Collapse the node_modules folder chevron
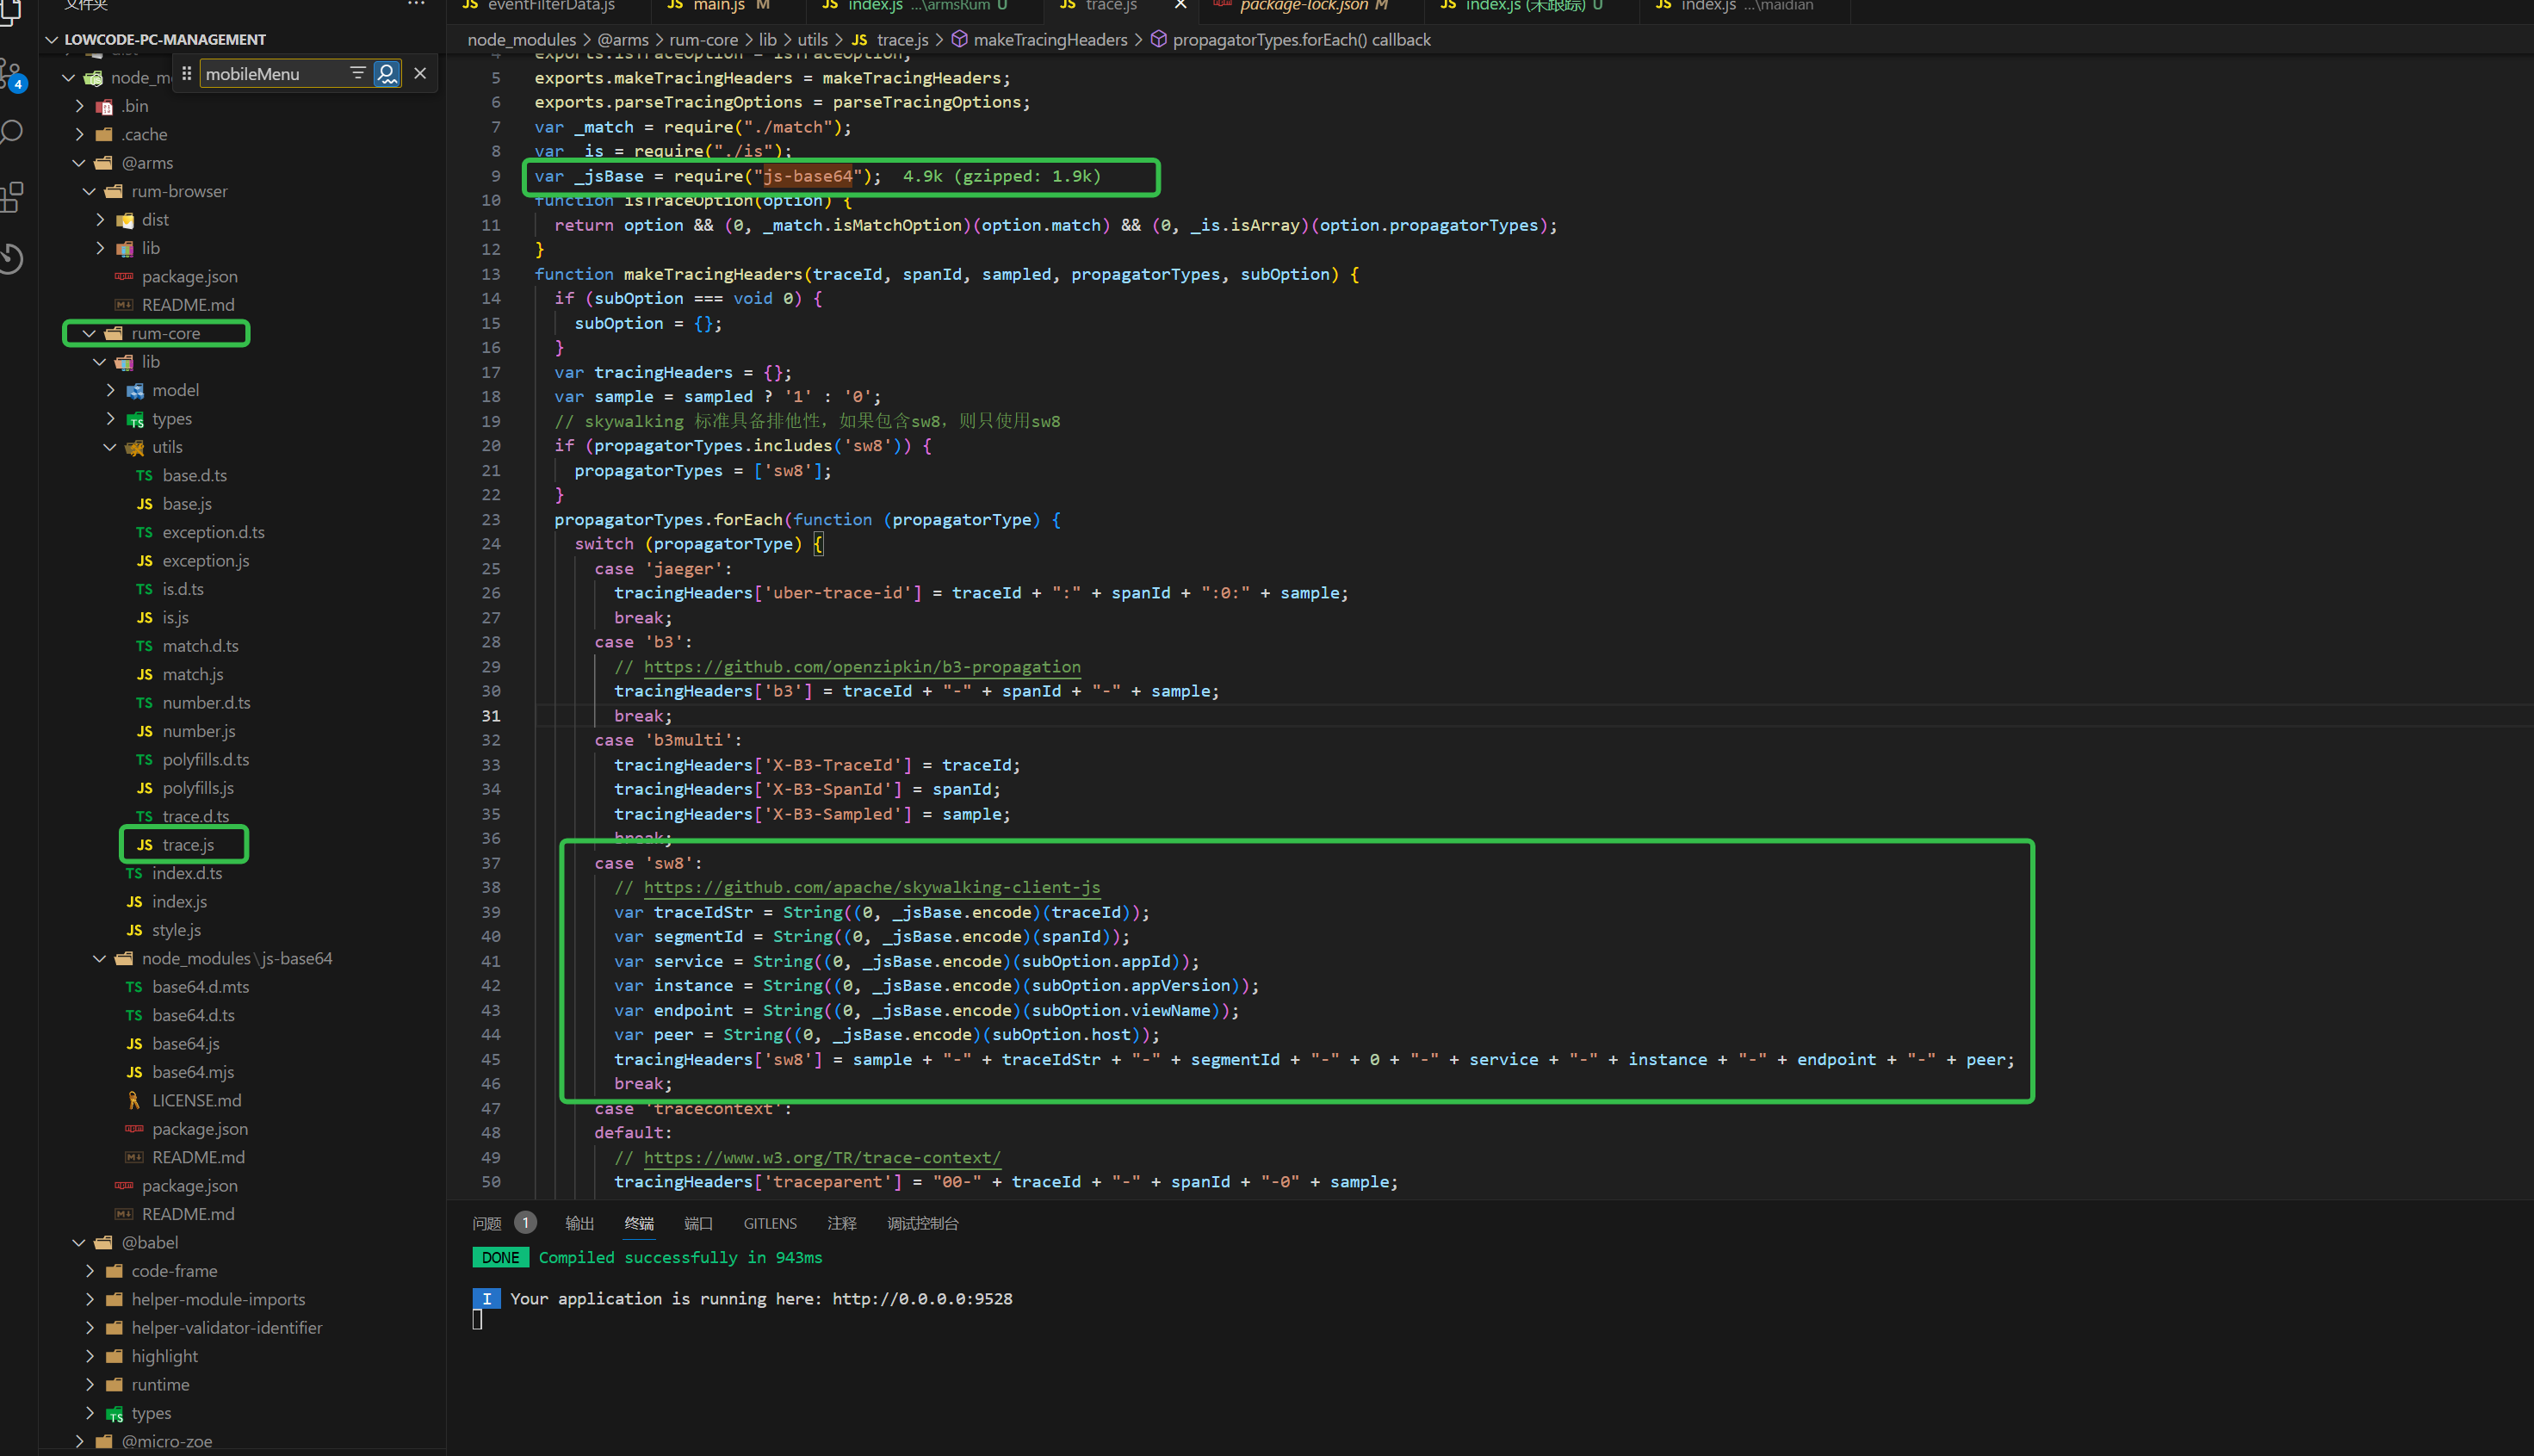 [68, 77]
